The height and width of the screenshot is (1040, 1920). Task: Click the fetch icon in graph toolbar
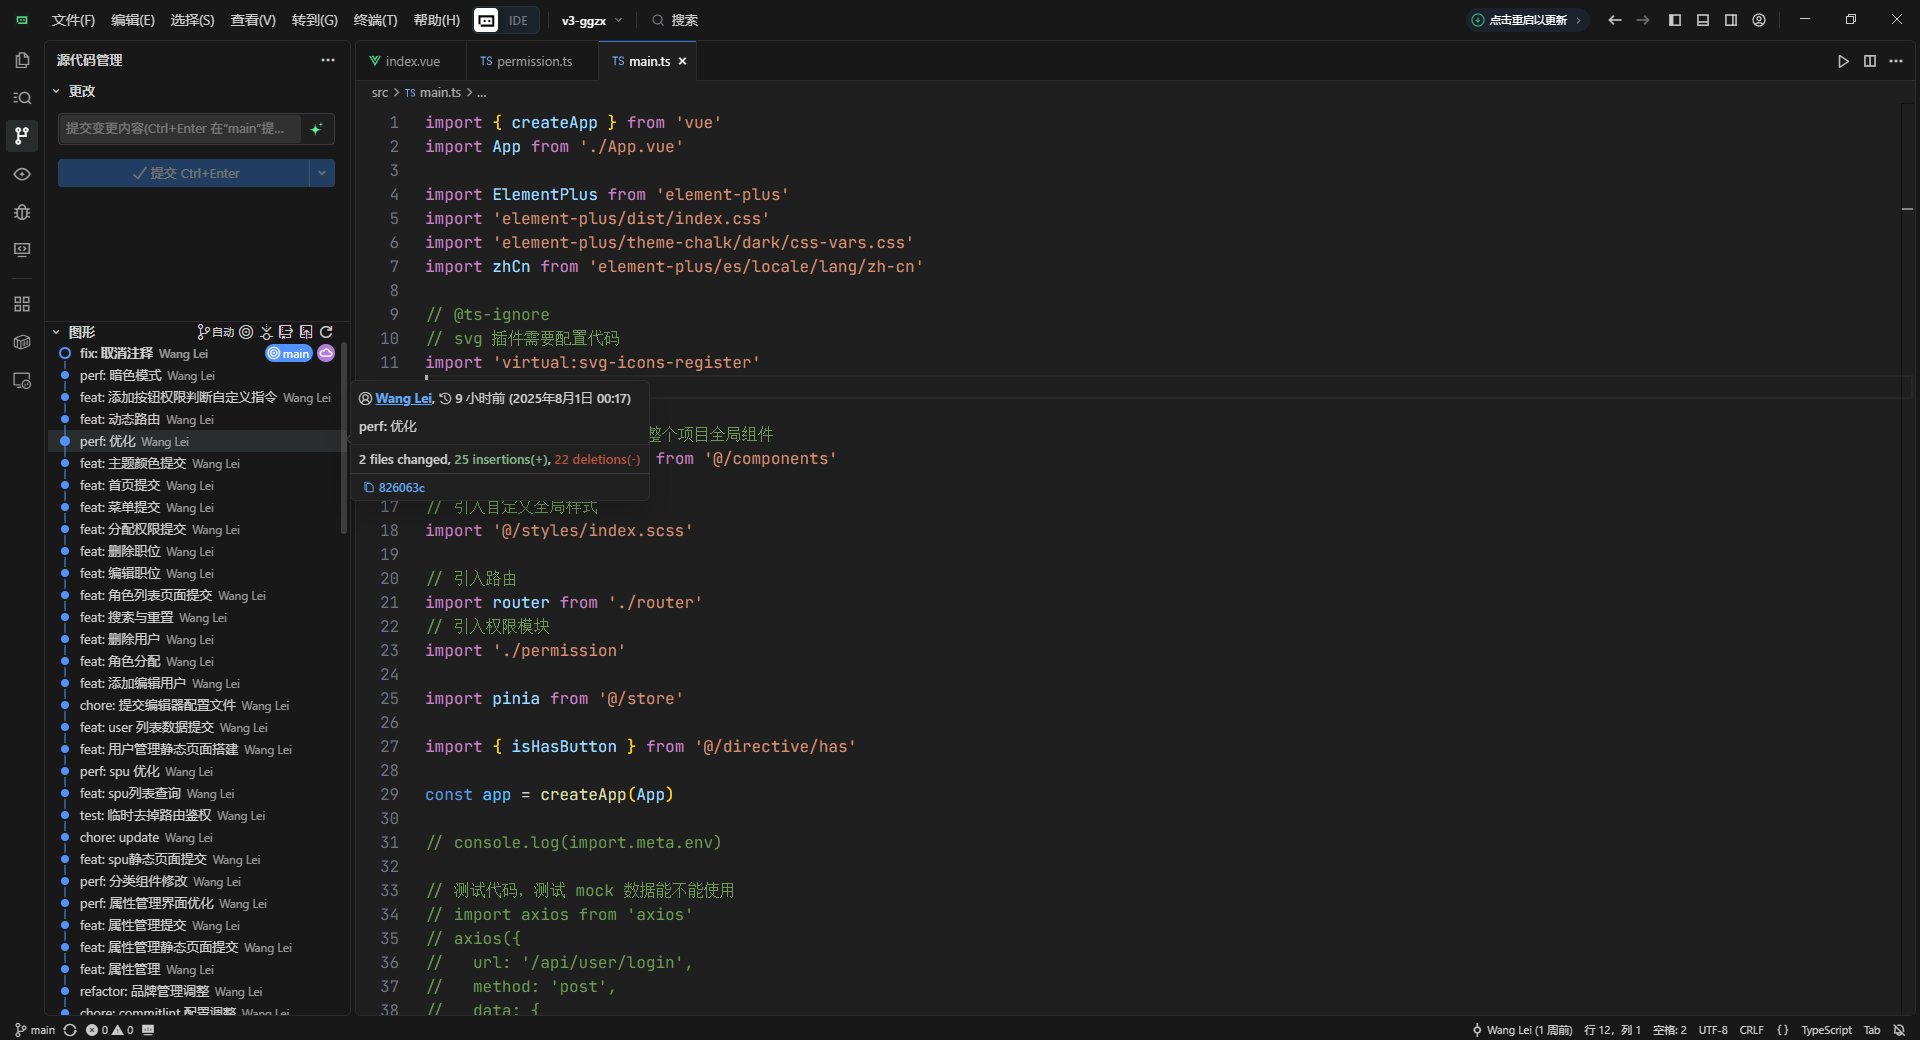[266, 332]
